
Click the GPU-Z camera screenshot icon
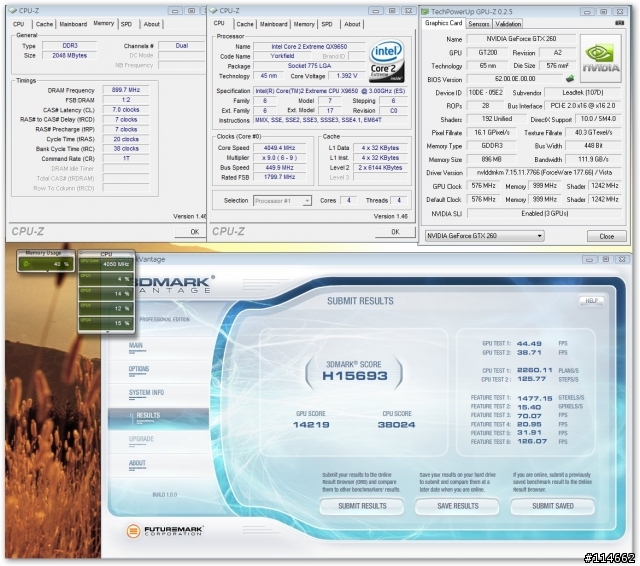(x=620, y=23)
